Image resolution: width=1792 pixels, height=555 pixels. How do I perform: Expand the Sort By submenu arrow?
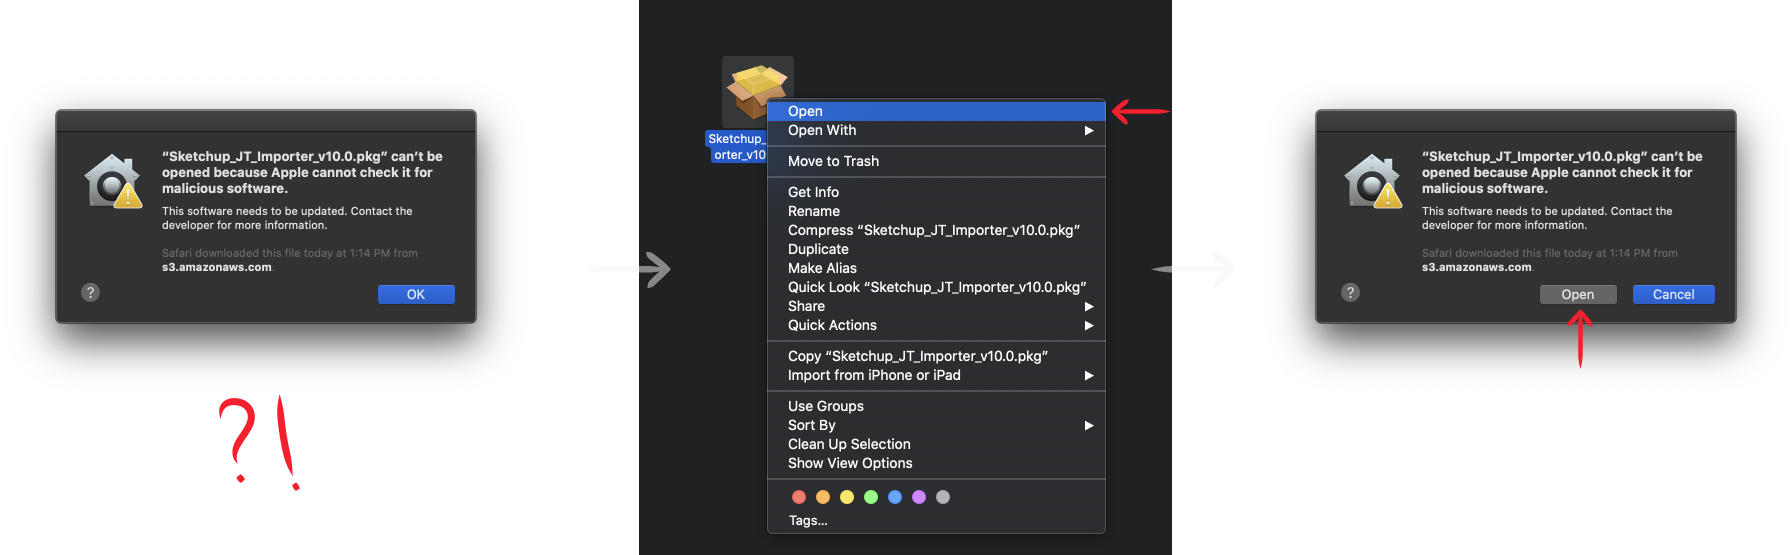pyautogui.click(x=1089, y=426)
